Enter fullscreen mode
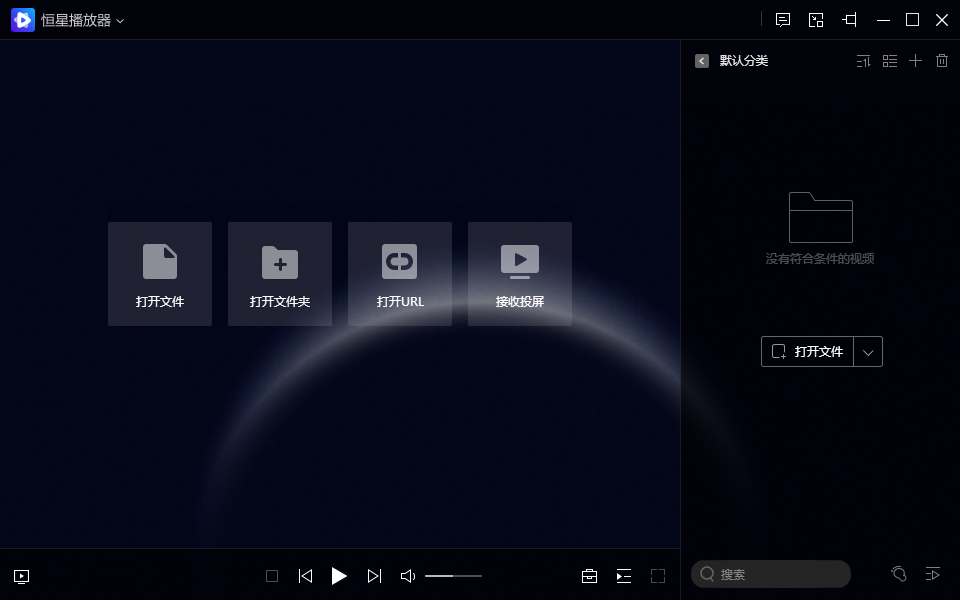 point(658,576)
